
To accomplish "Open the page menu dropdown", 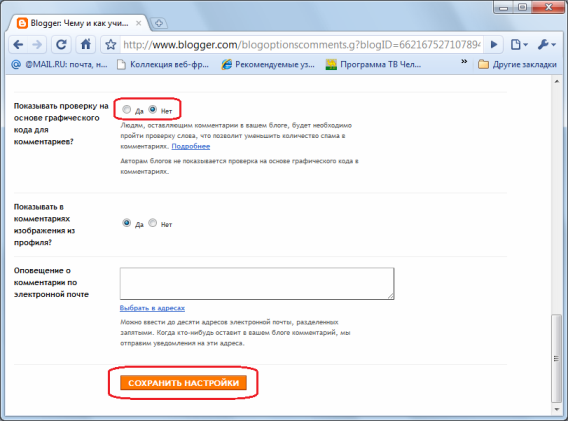I will (519, 45).
